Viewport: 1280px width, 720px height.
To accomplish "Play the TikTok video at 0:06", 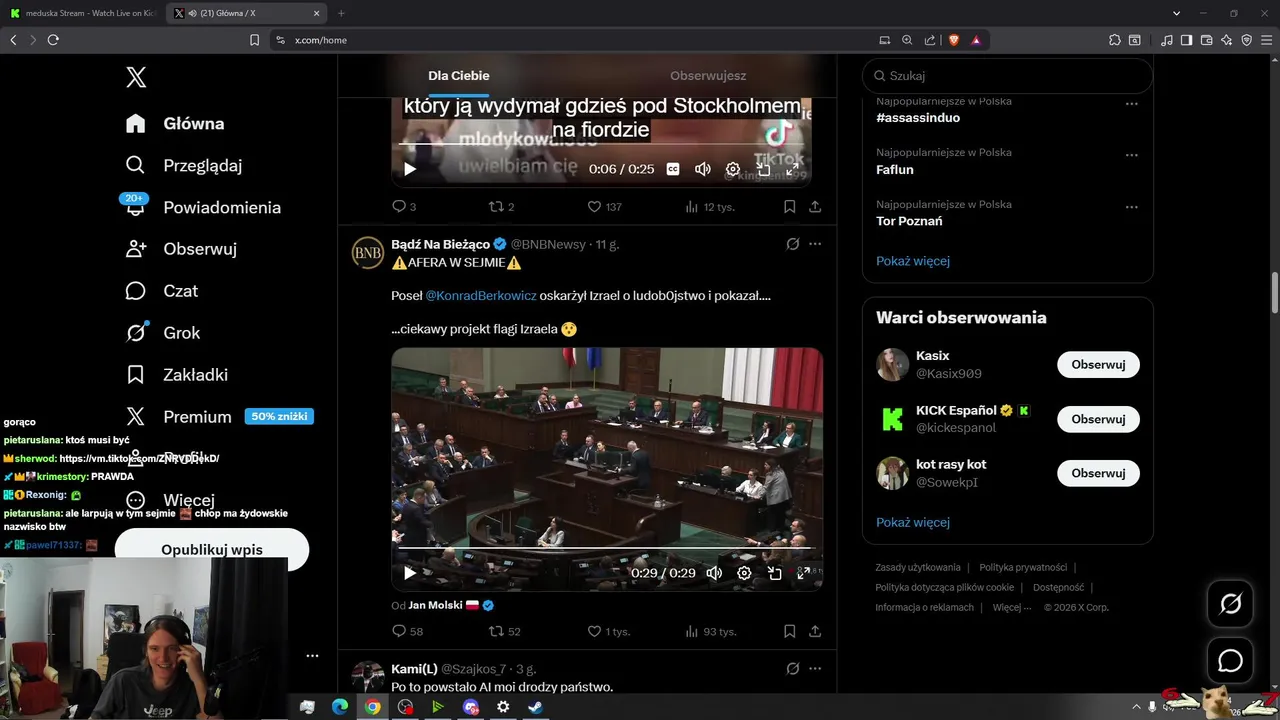I will (409, 169).
